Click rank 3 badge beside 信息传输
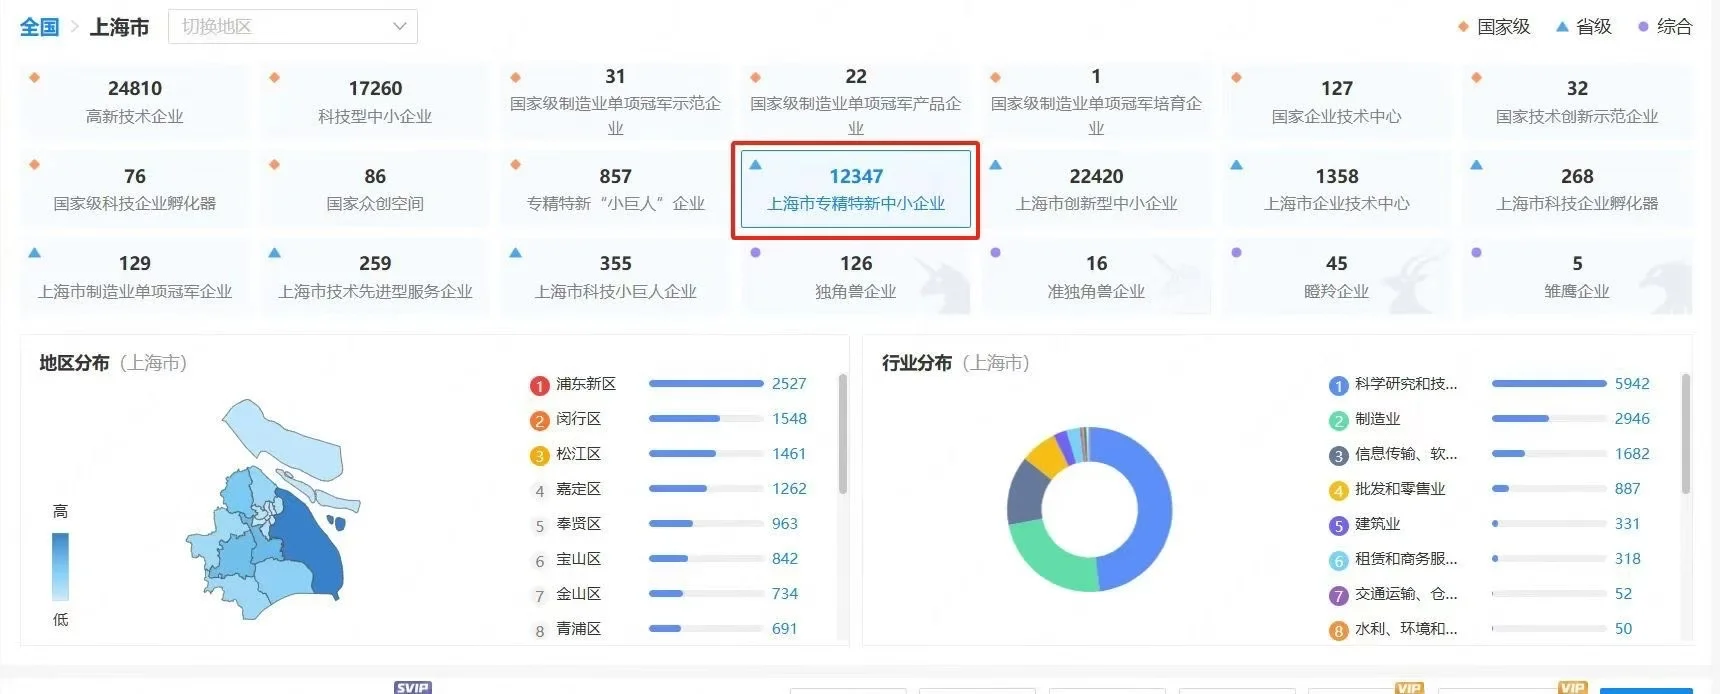The image size is (1720, 694). click(1339, 456)
